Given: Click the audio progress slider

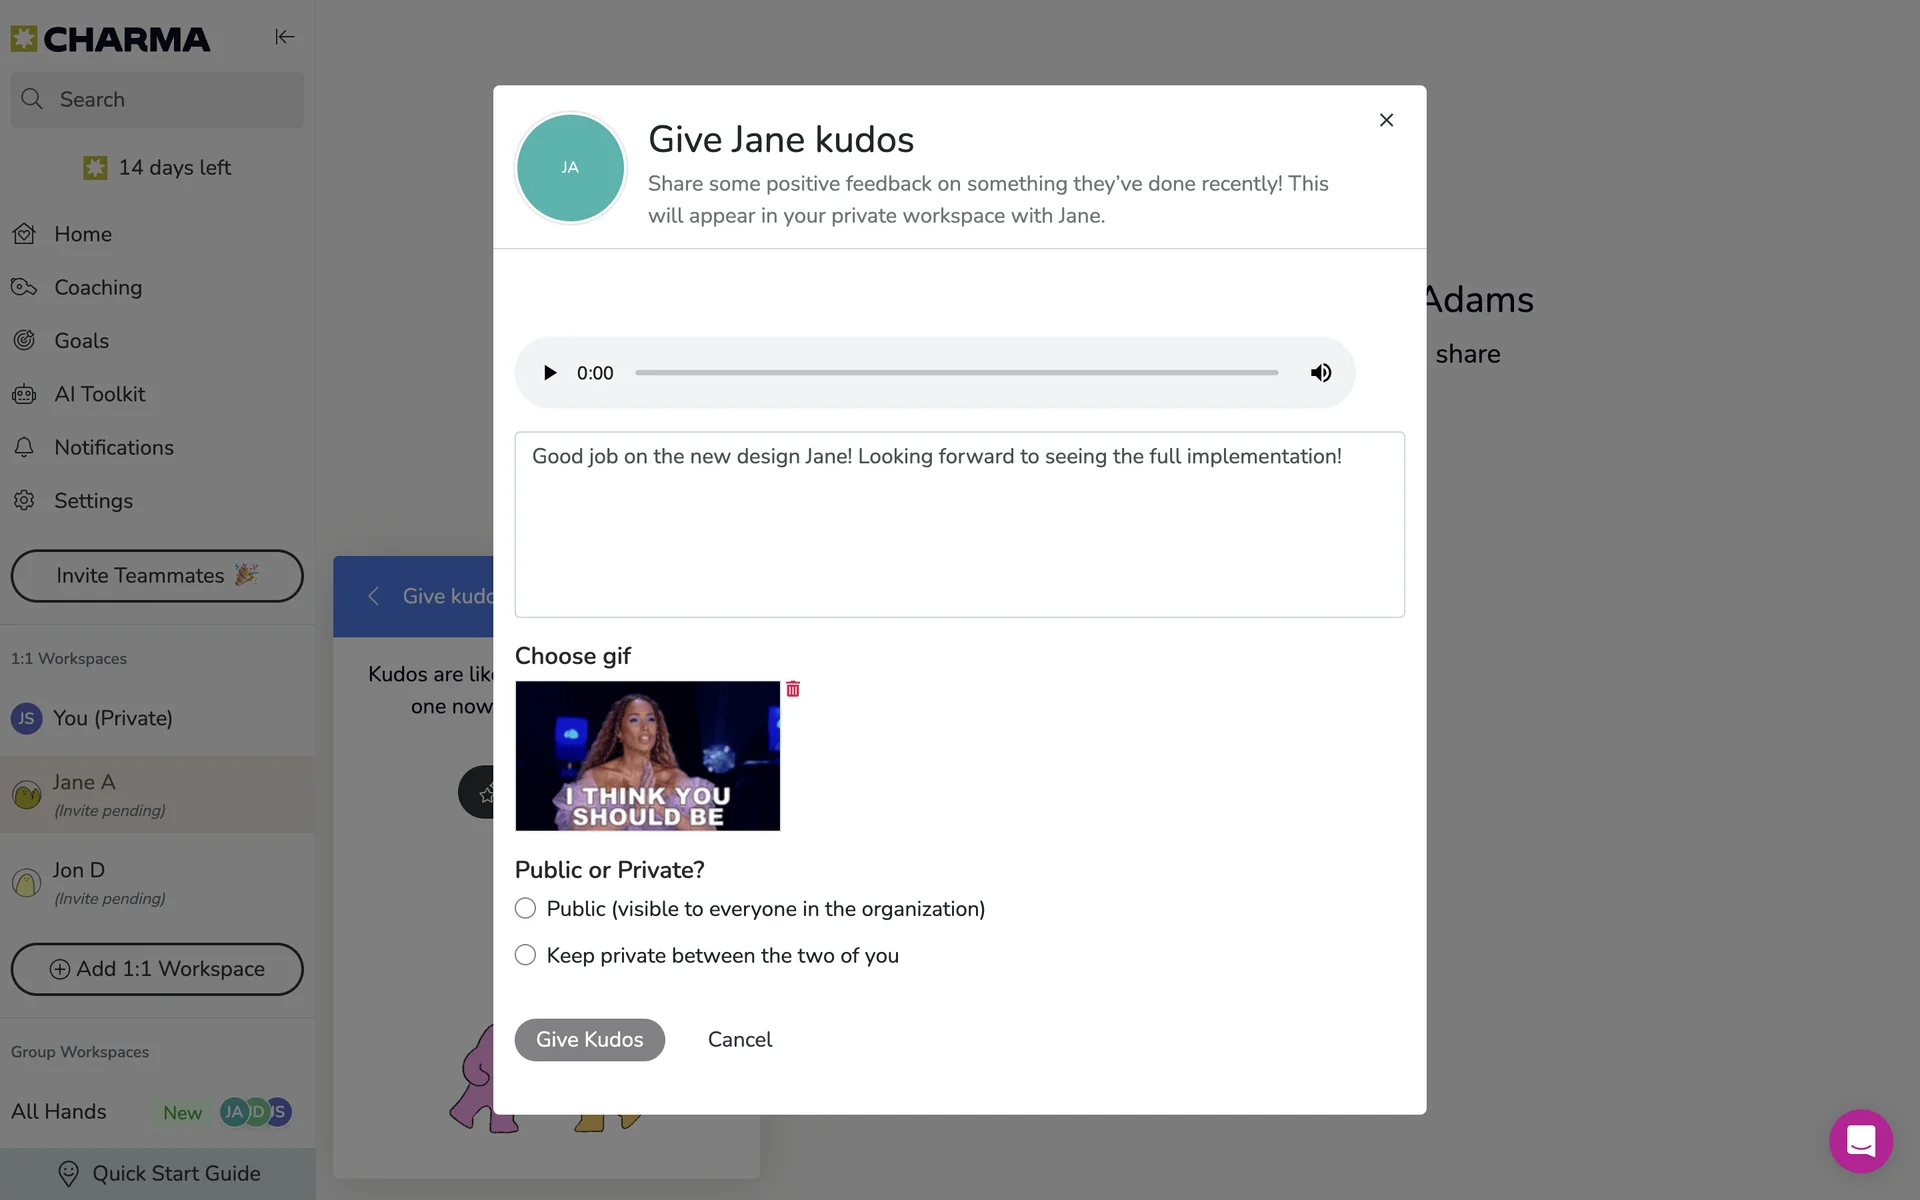Looking at the screenshot, I should pyautogui.click(x=956, y=373).
